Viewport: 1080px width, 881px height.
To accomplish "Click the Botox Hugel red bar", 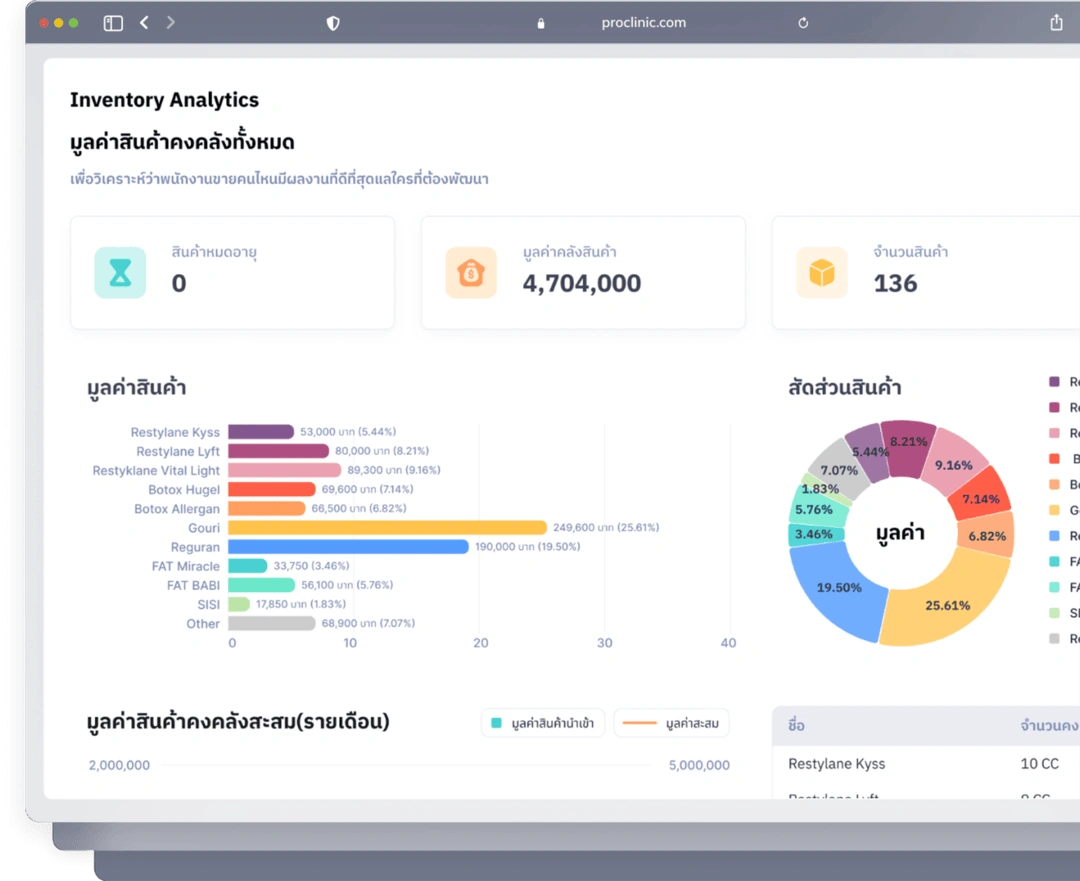I will point(272,489).
